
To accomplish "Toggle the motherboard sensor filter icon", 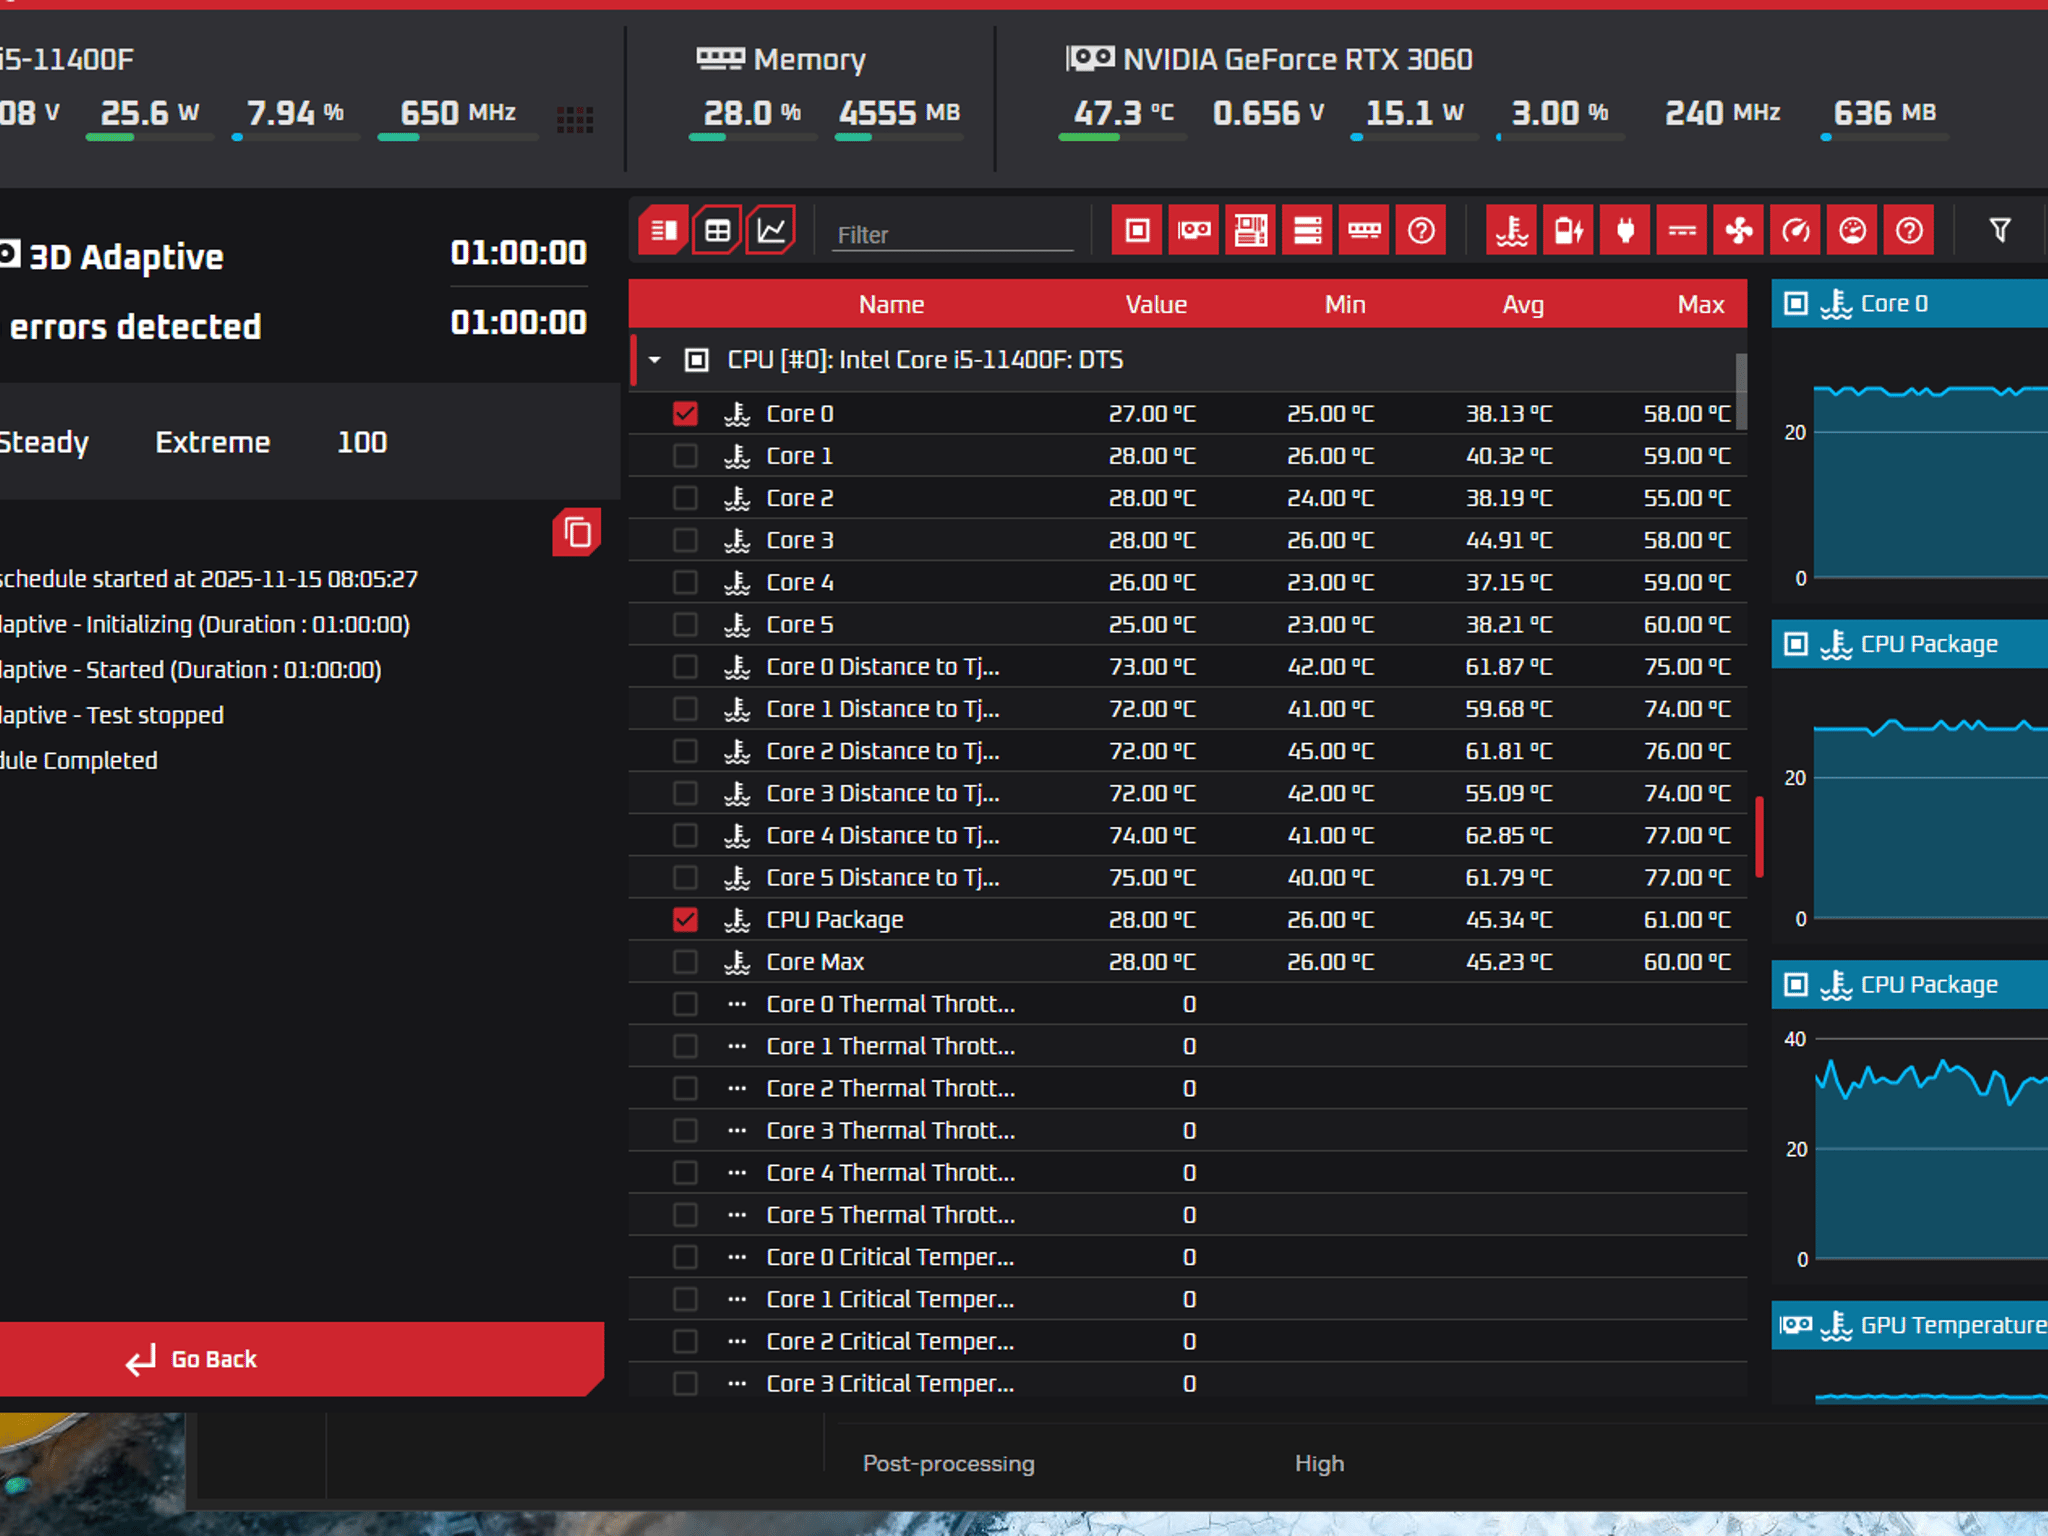I will [x=1250, y=231].
